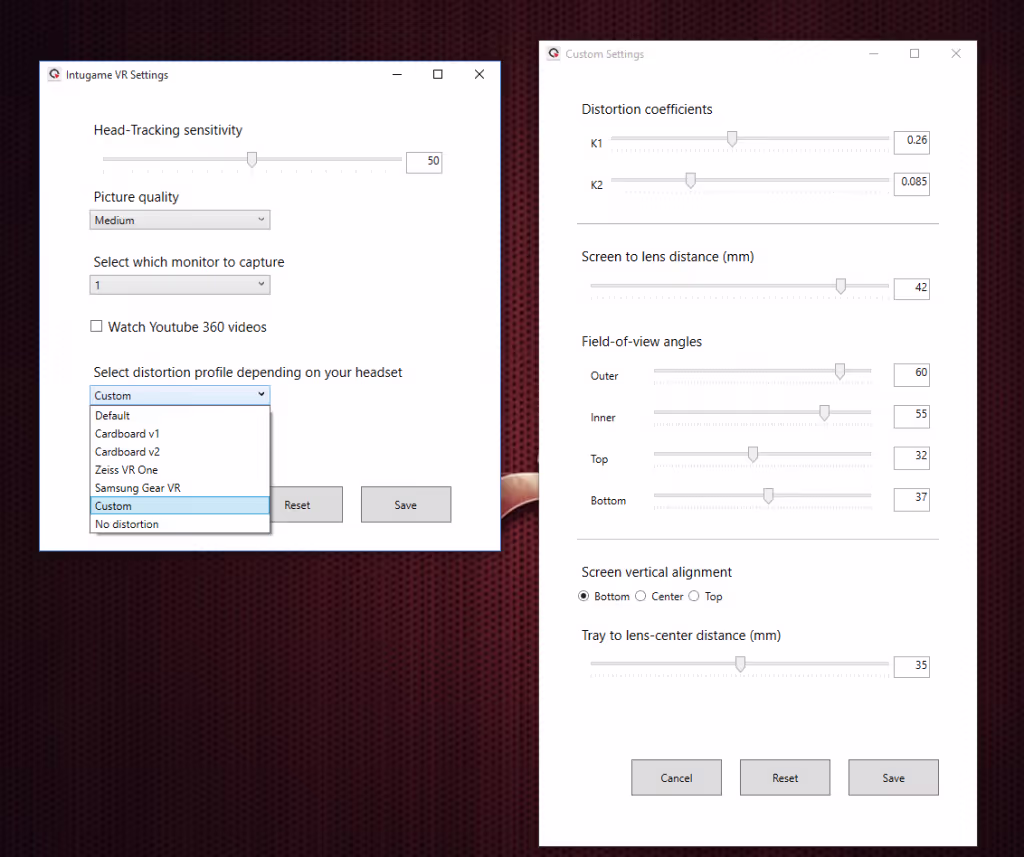Click the Tray to lens-center field 35
The width and height of the screenshot is (1024, 857).
click(x=912, y=667)
